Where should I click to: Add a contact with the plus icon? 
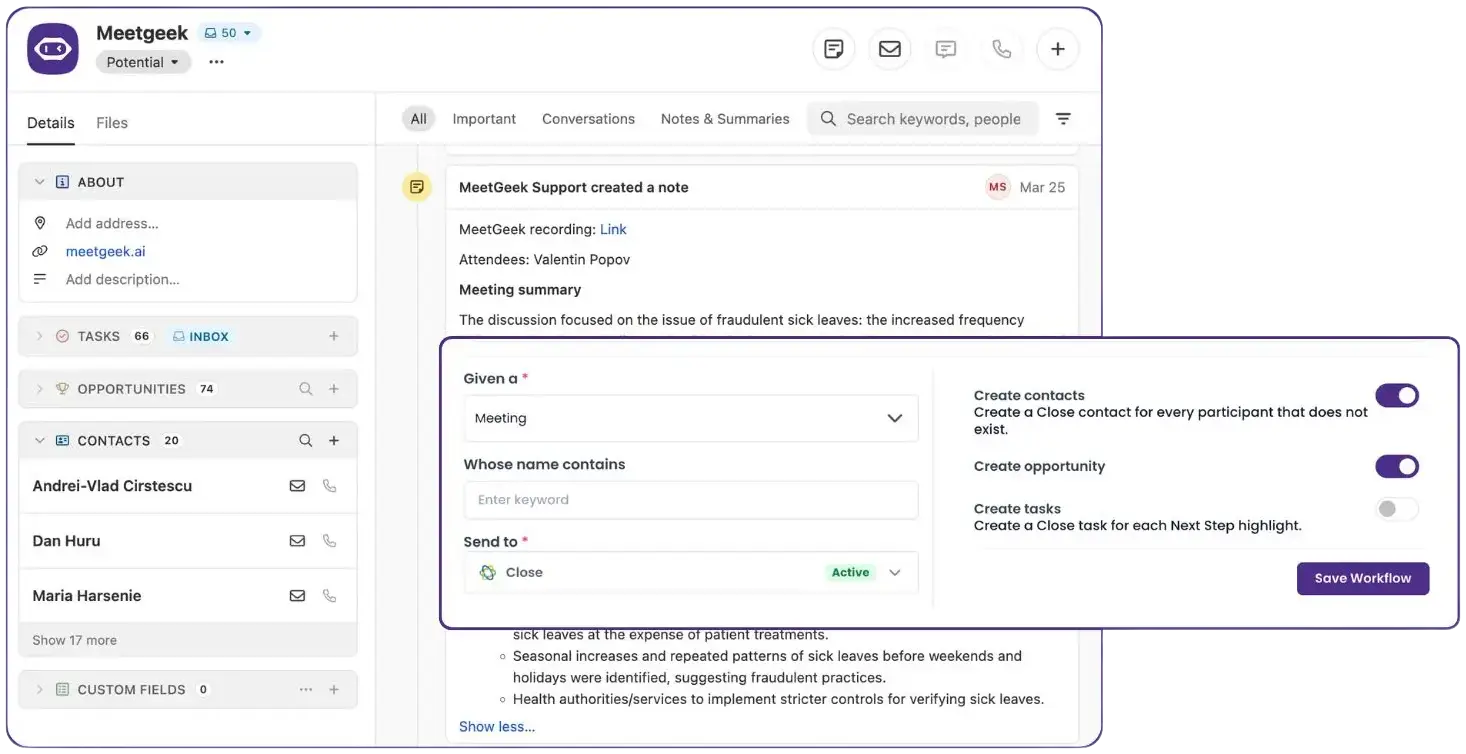(334, 441)
